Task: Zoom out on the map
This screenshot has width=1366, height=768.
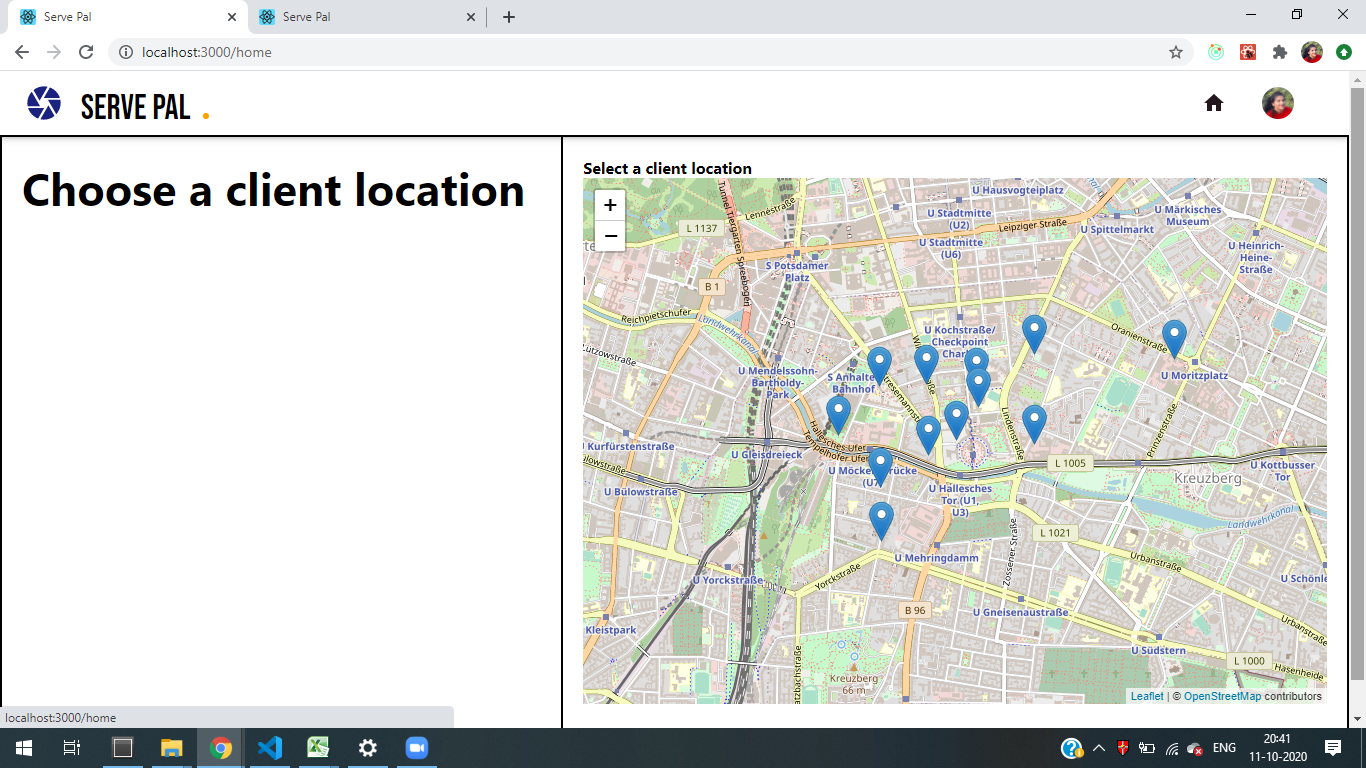Action: 610,237
